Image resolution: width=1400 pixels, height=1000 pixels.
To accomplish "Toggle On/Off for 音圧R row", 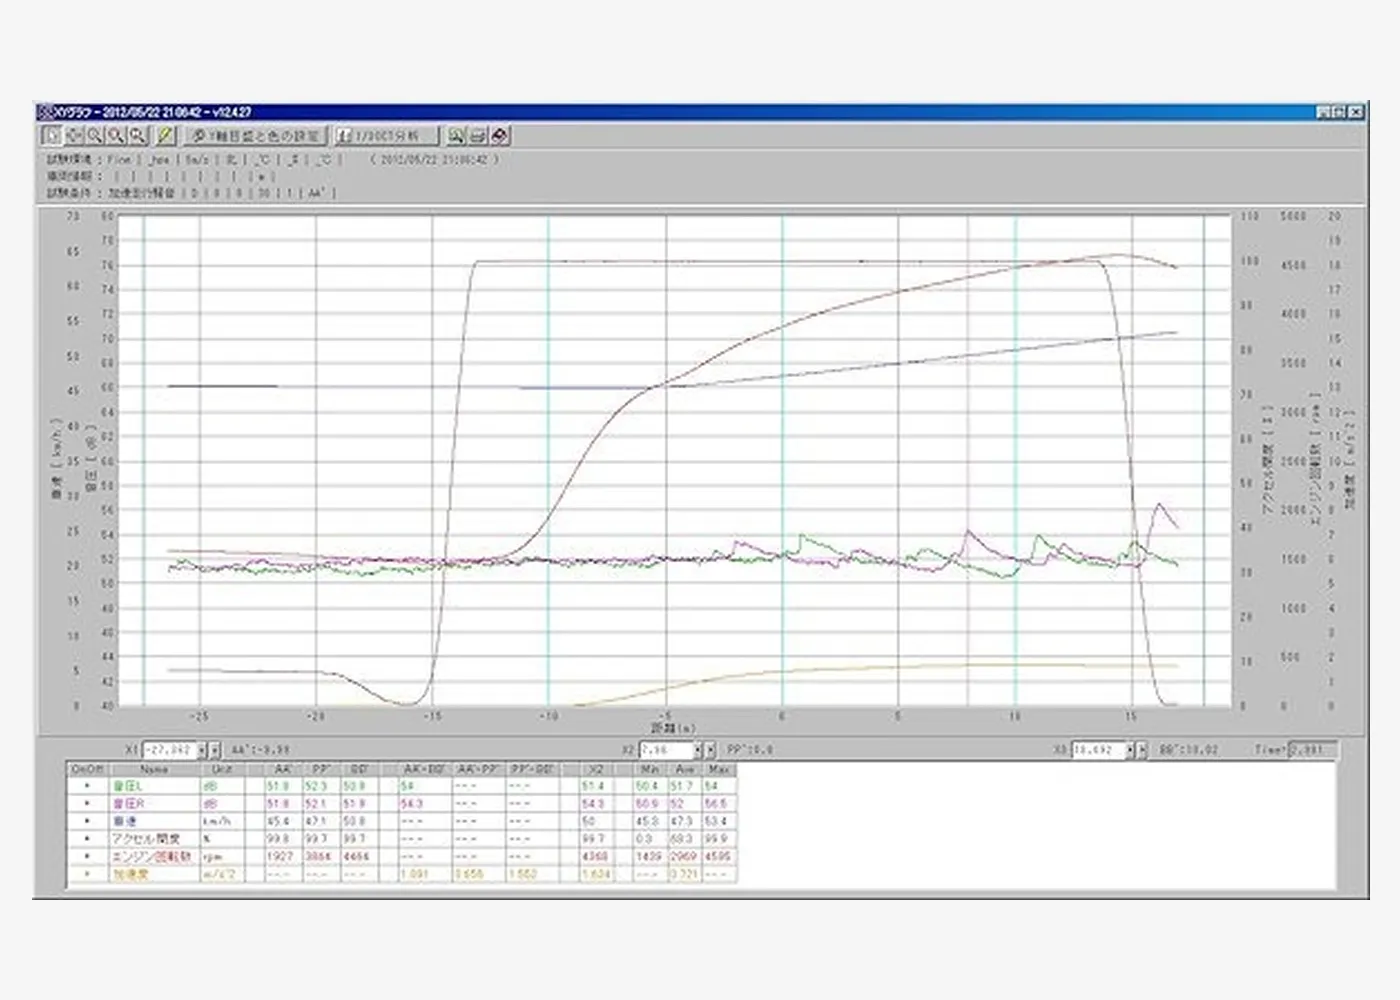I will 87,804.
